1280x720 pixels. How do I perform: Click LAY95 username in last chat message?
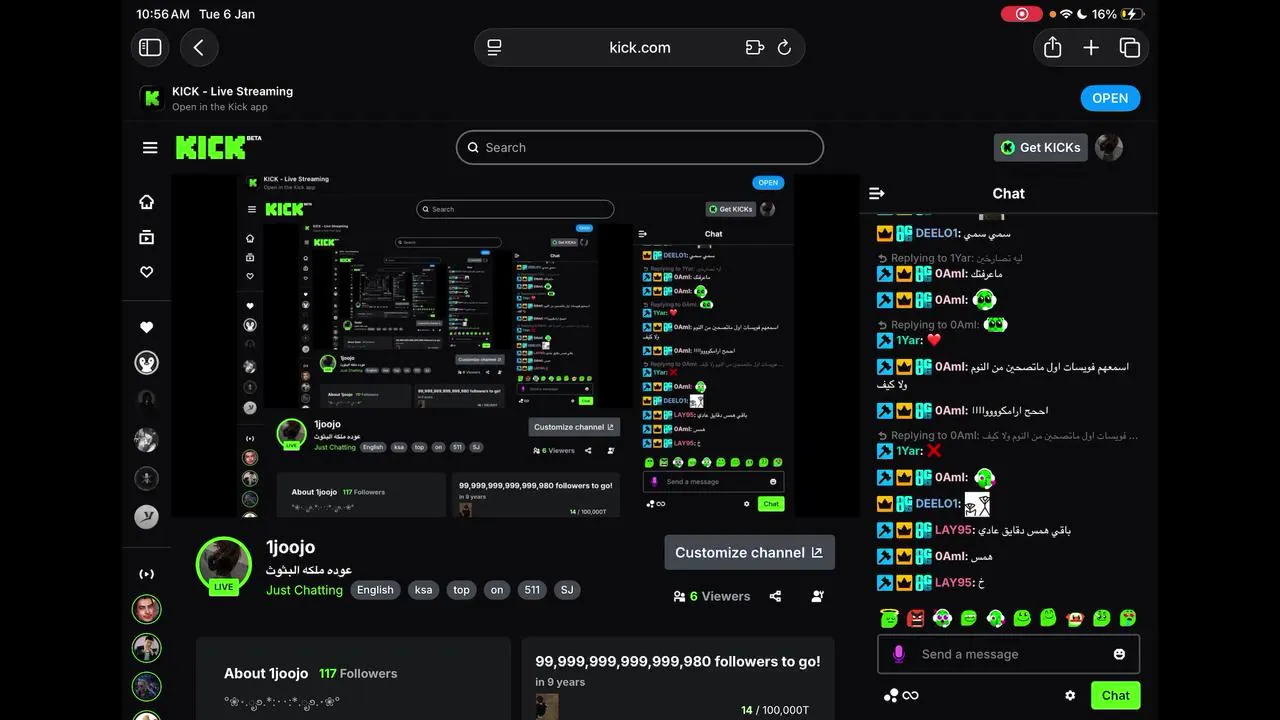pos(952,582)
